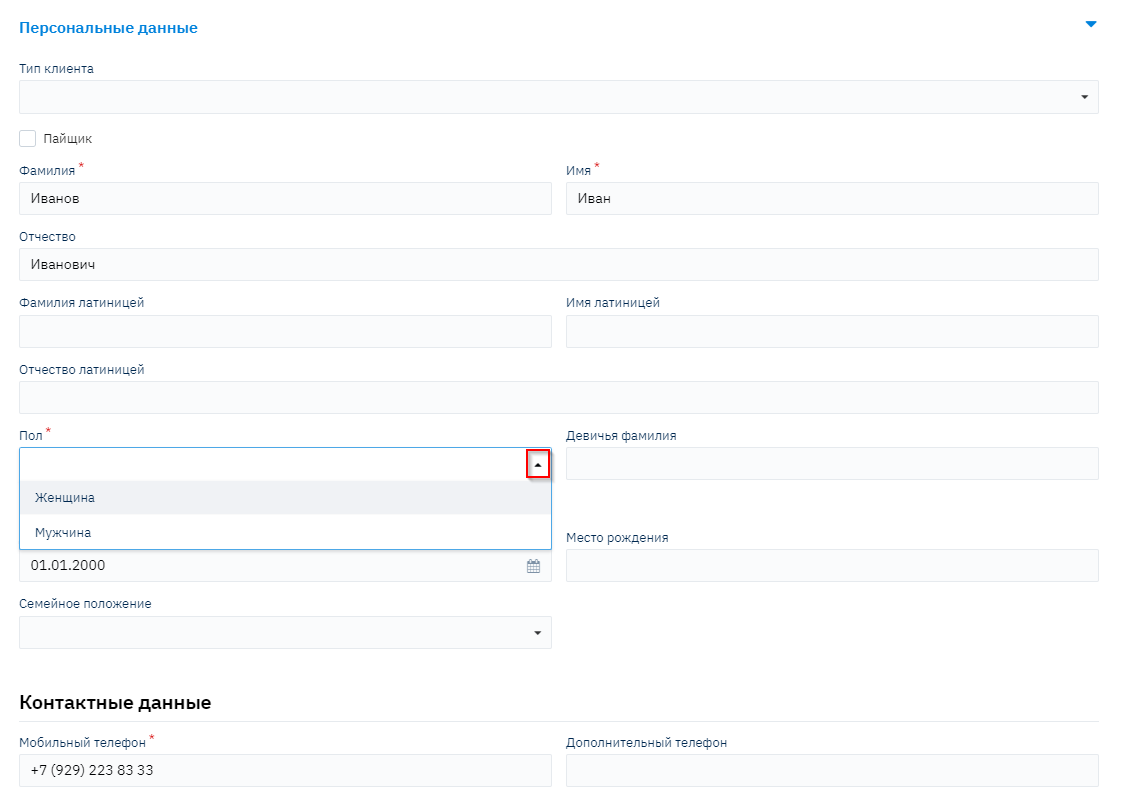Click the birth date field 01.01.2000
Viewport: 1137px width, 797px height.
[x=270, y=566]
